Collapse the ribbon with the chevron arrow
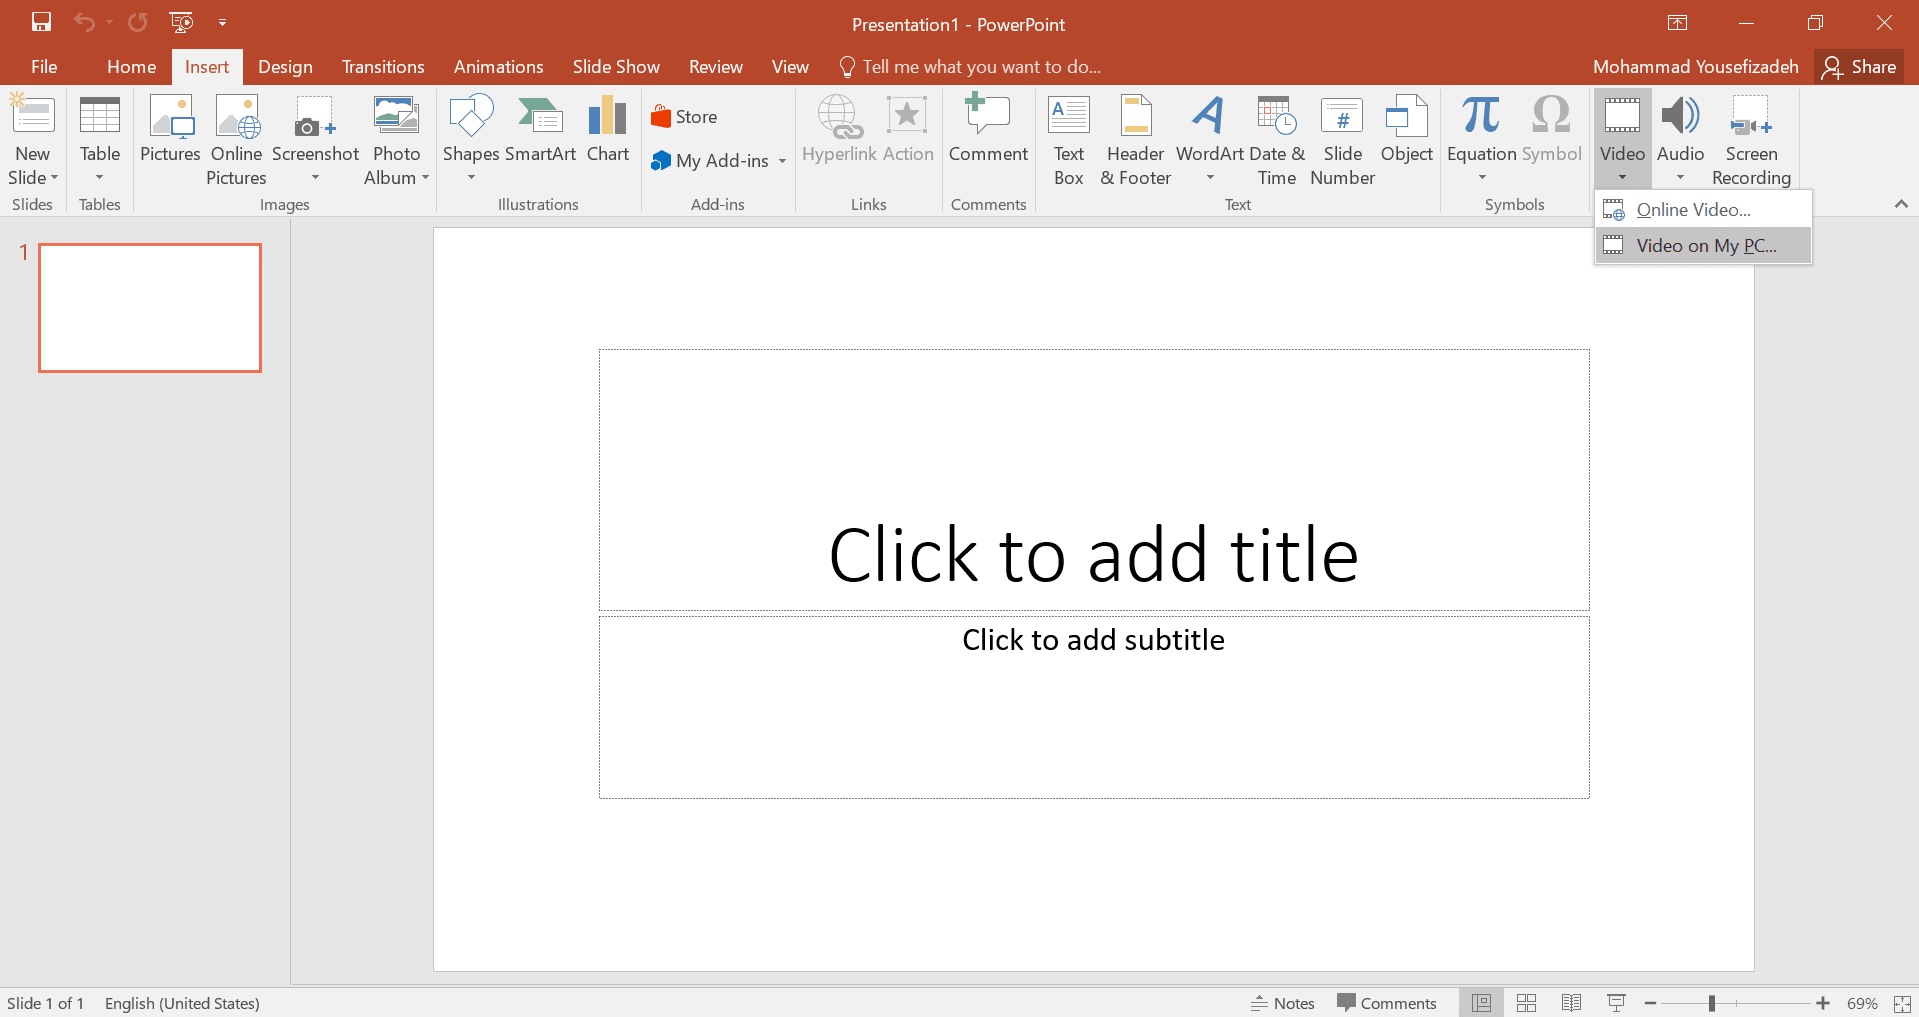 coord(1901,204)
